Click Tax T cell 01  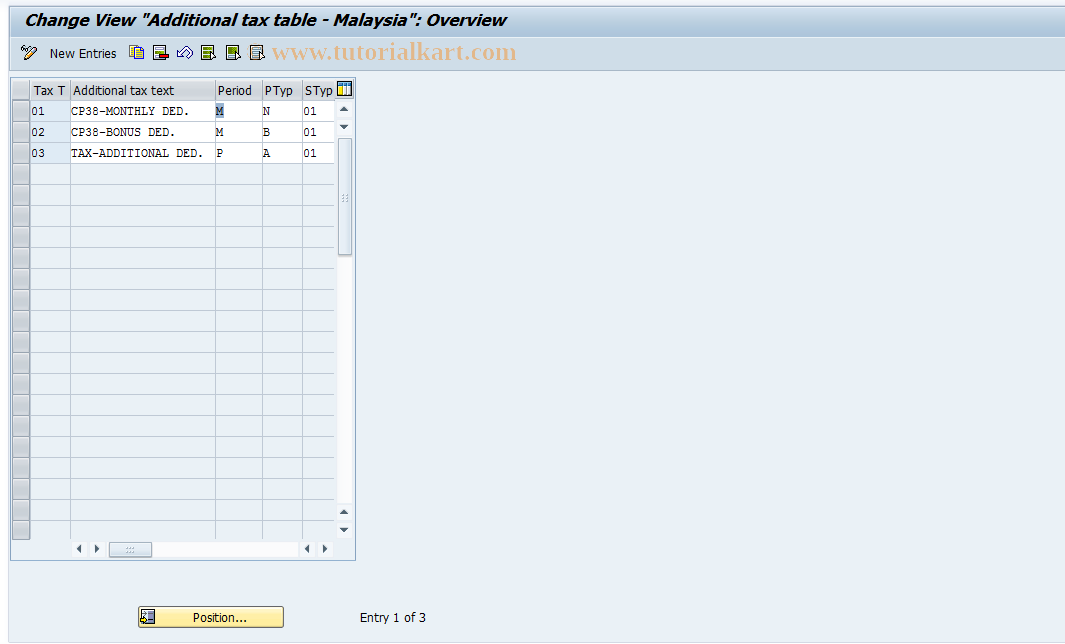50,111
